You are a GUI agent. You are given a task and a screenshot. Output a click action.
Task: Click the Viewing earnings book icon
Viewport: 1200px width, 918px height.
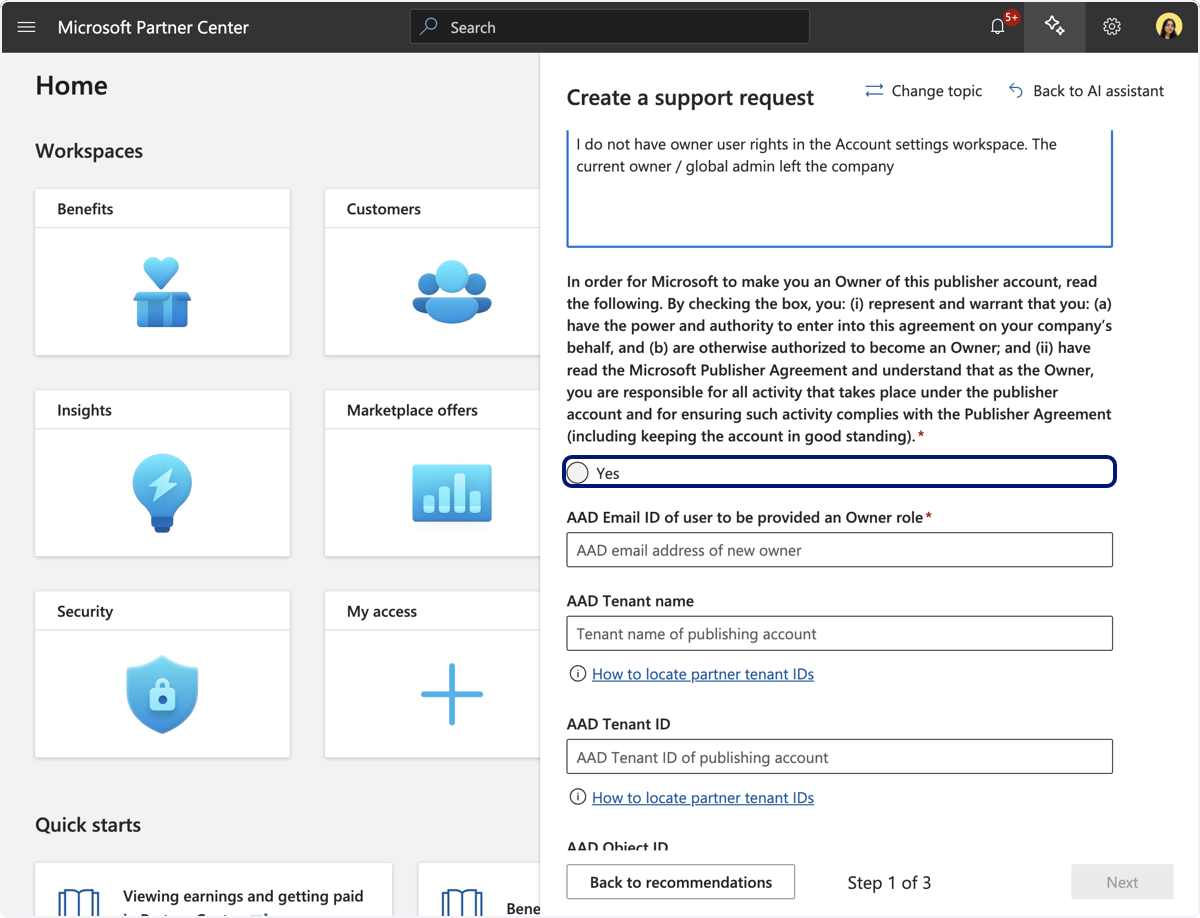pos(79,902)
